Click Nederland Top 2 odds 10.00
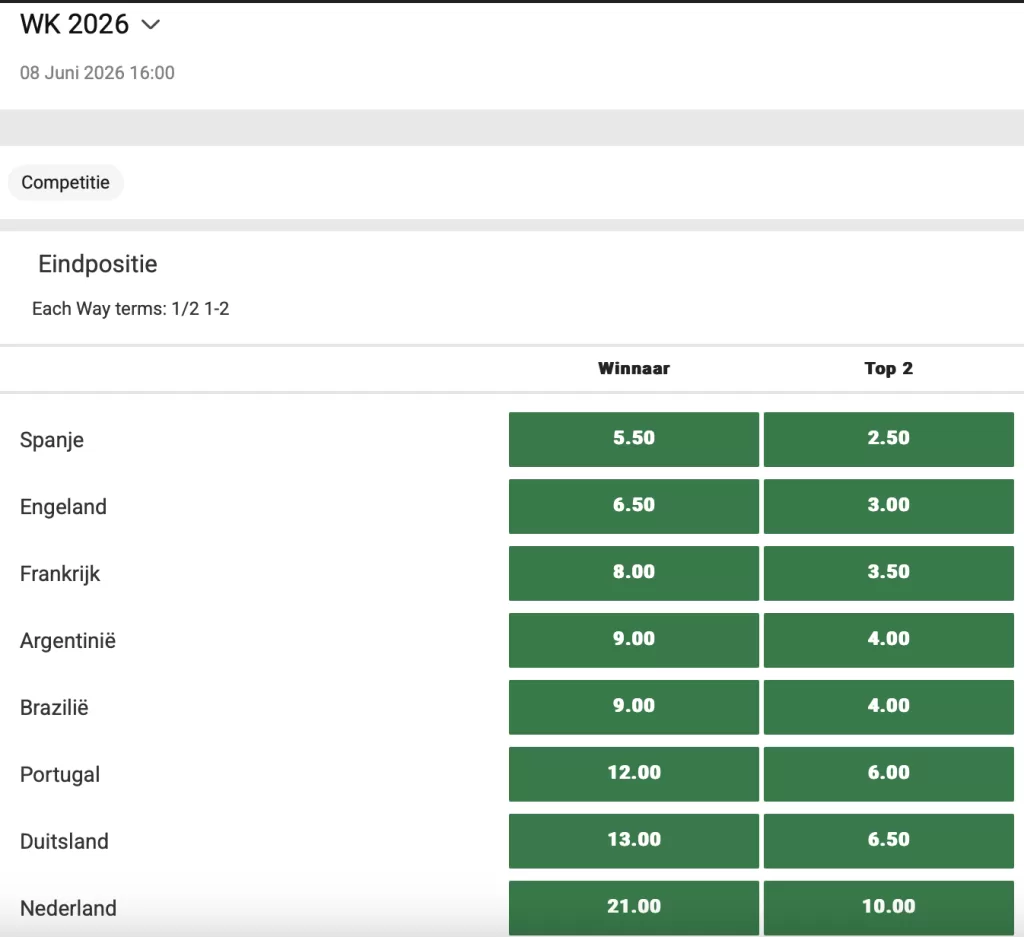 click(x=888, y=907)
